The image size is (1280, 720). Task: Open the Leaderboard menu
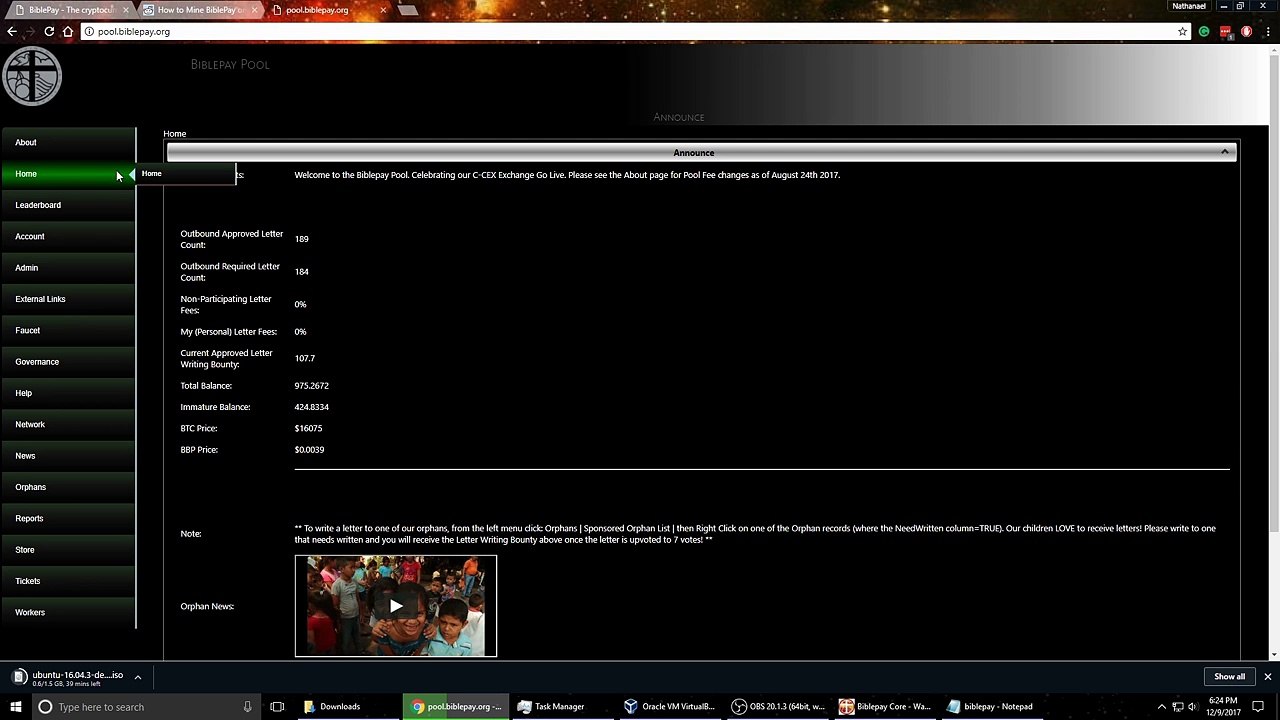pyautogui.click(x=68, y=205)
